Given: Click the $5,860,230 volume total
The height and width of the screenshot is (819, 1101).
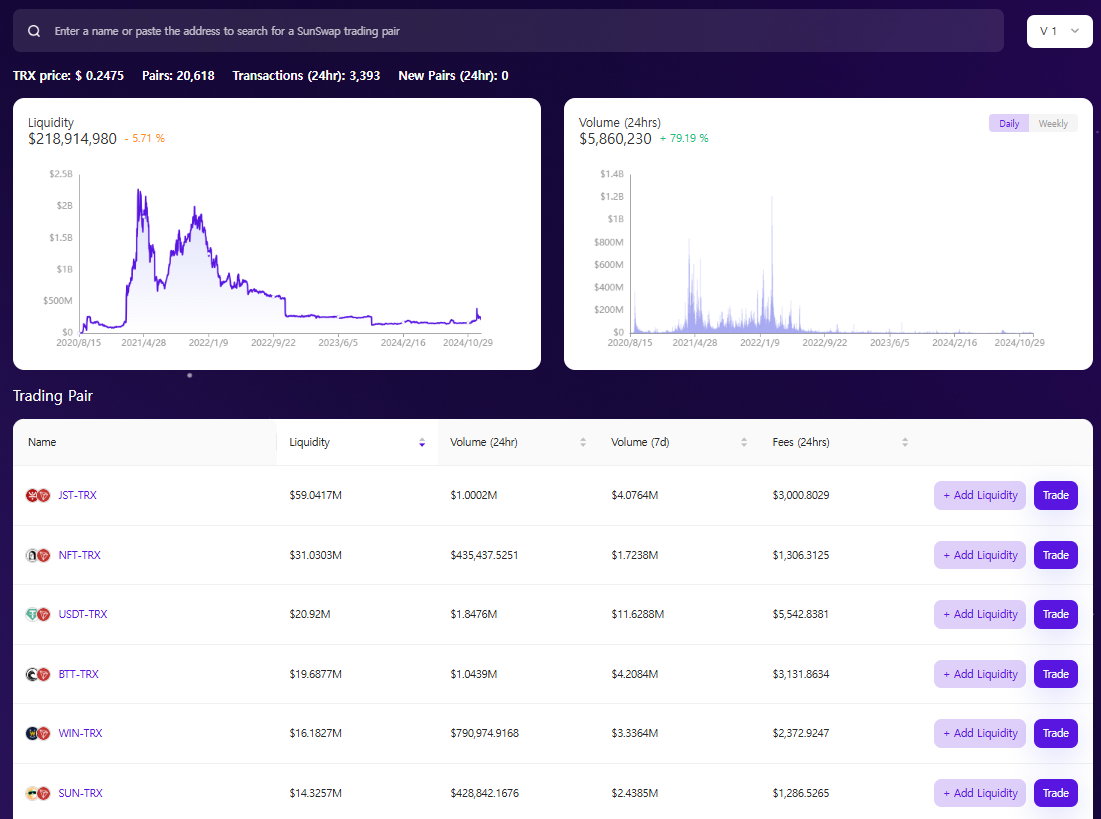Looking at the screenshot, I should [x=615, y=138].
